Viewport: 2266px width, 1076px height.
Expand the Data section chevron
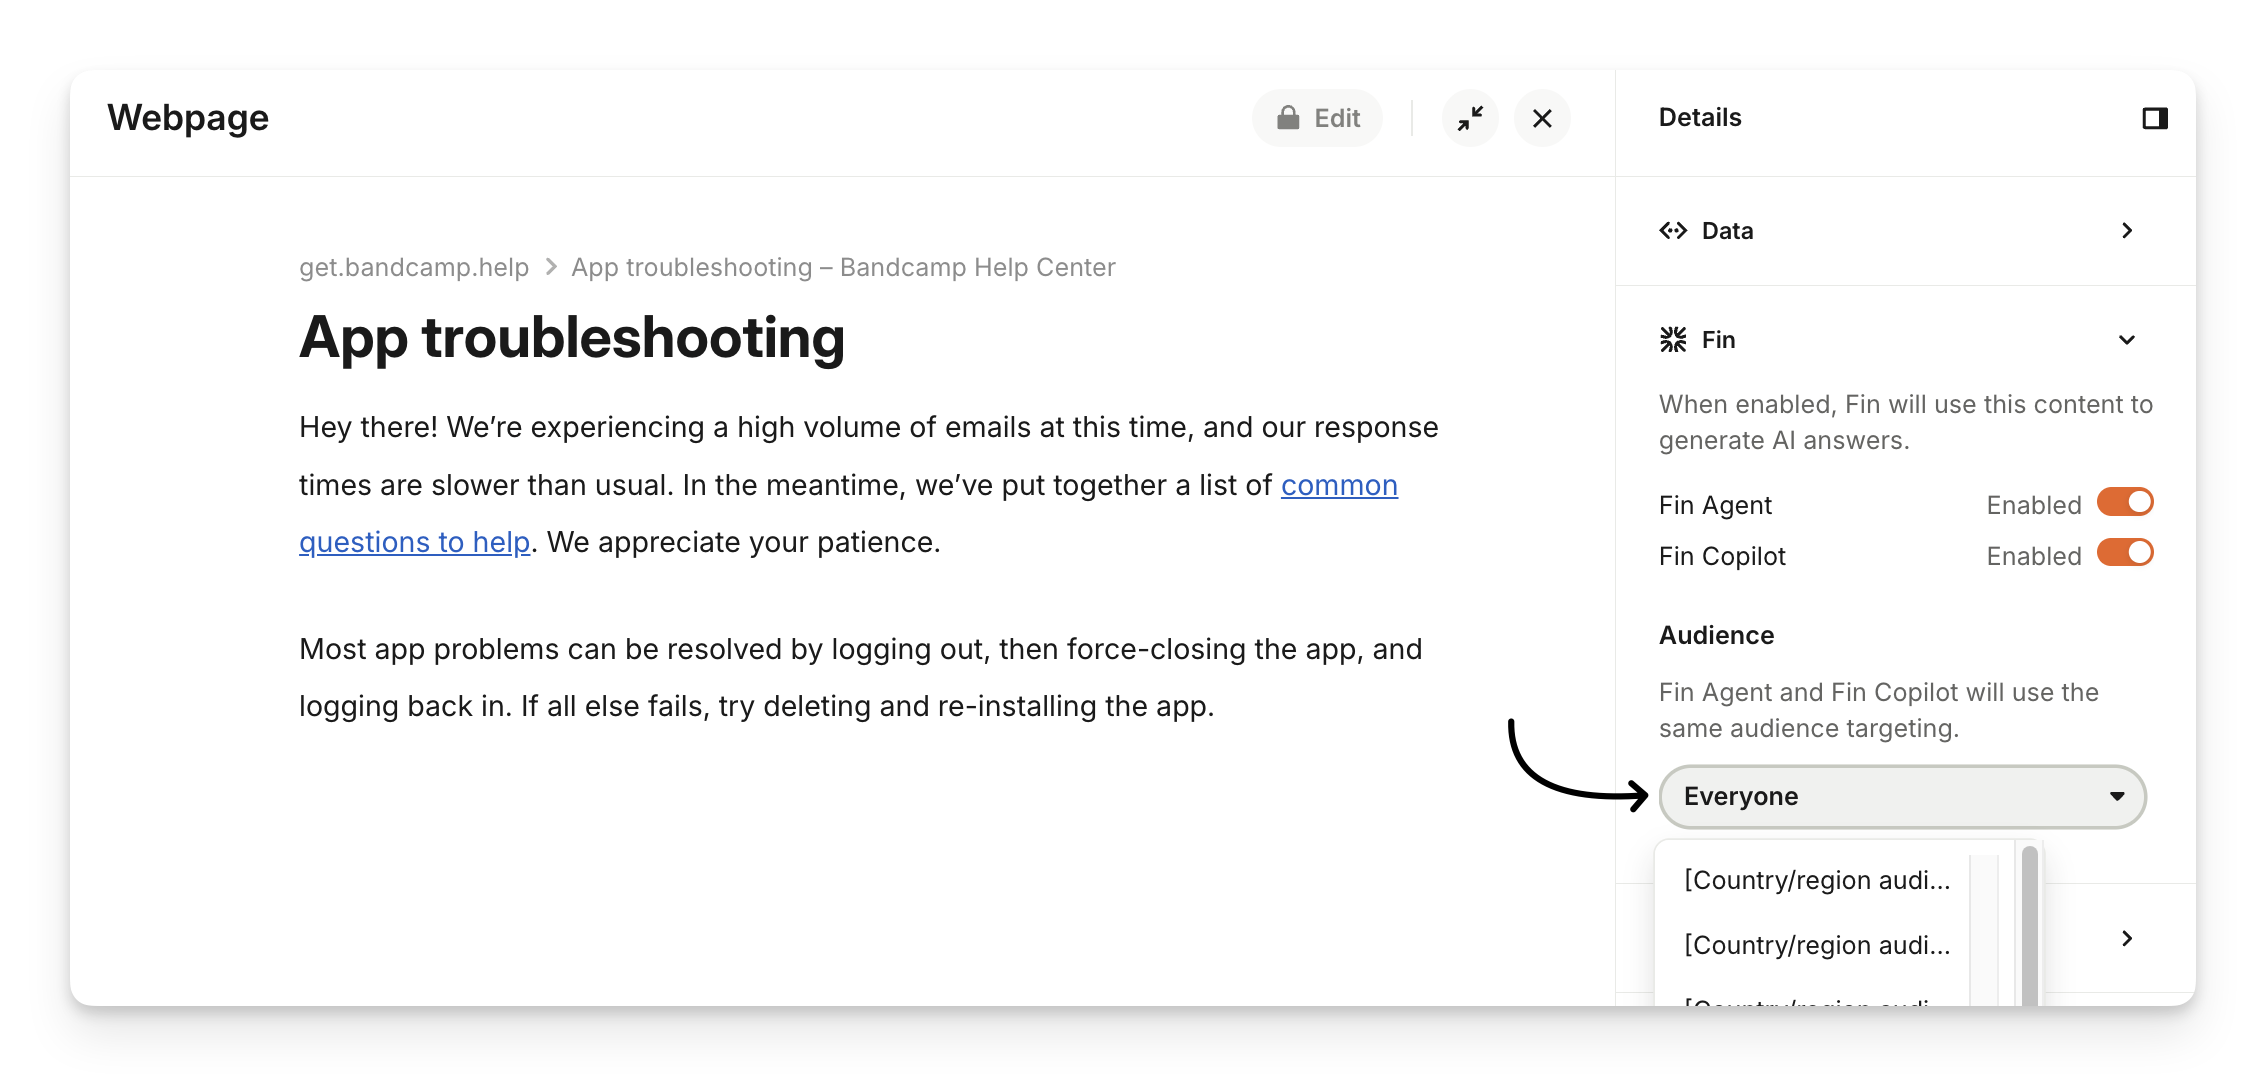(2127, 231)
